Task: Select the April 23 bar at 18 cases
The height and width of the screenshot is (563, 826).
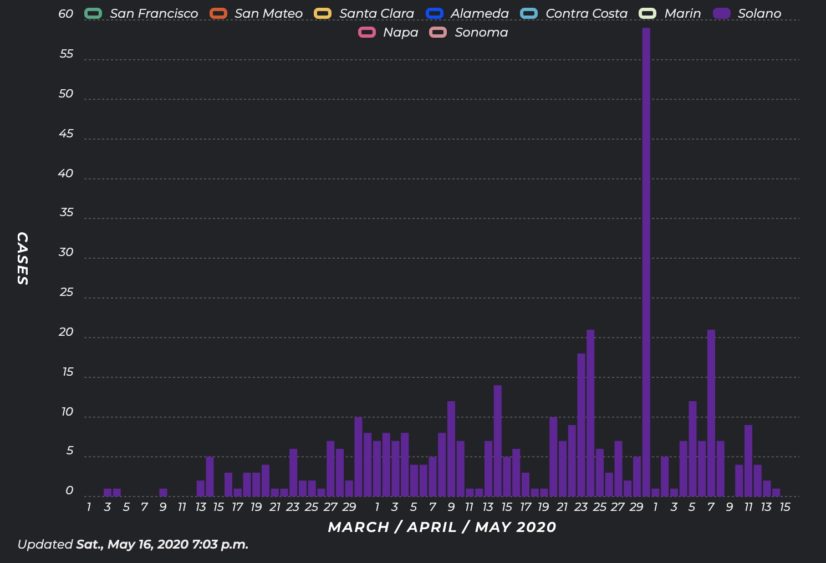Action: (581, 425)
